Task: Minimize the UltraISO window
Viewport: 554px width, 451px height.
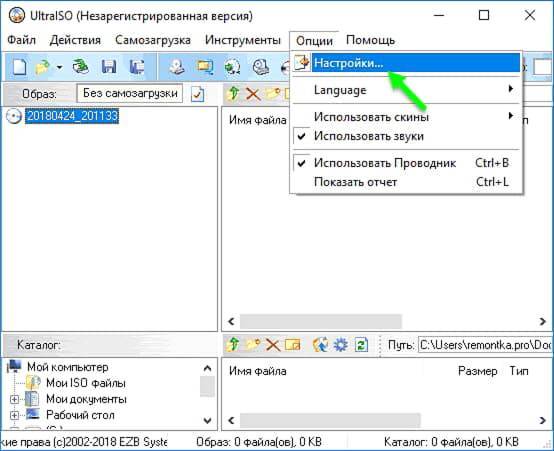Action: click(x=439, y=15)
